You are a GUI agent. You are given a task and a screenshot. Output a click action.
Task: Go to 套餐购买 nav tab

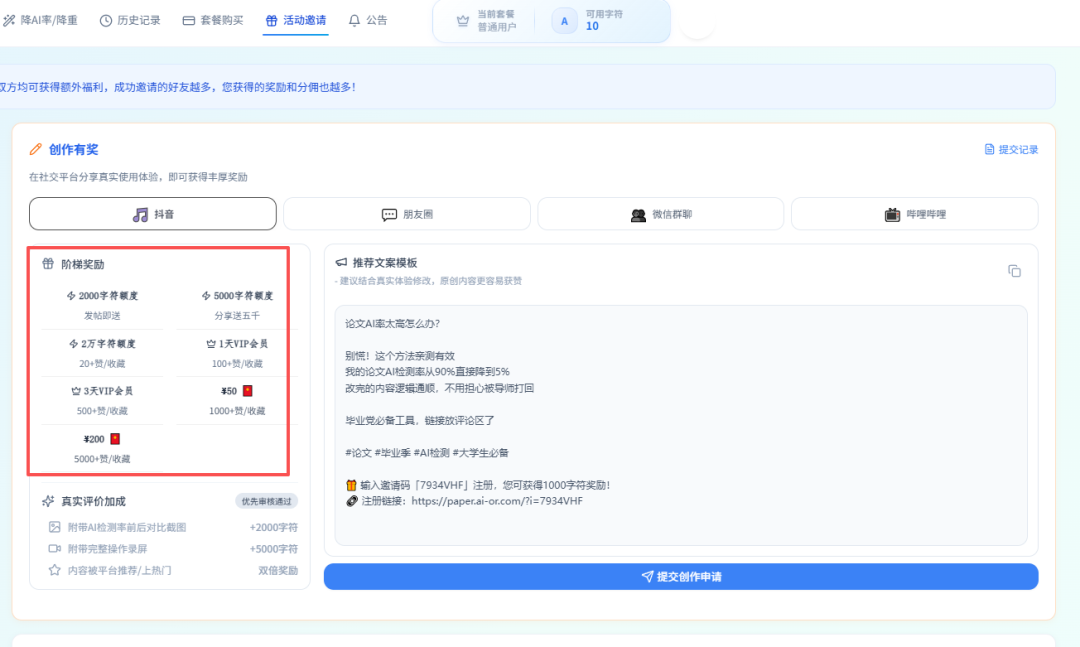[x=213, y=21]
